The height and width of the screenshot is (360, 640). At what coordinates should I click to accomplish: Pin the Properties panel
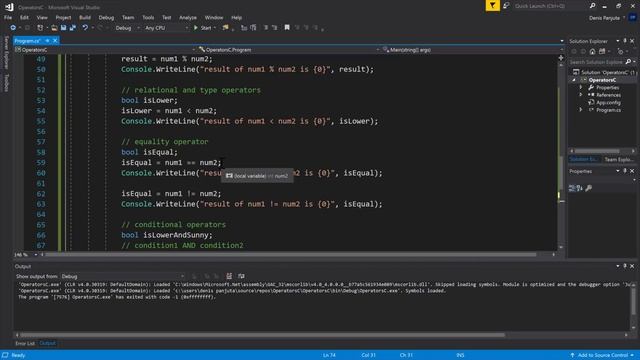[625, 171]
